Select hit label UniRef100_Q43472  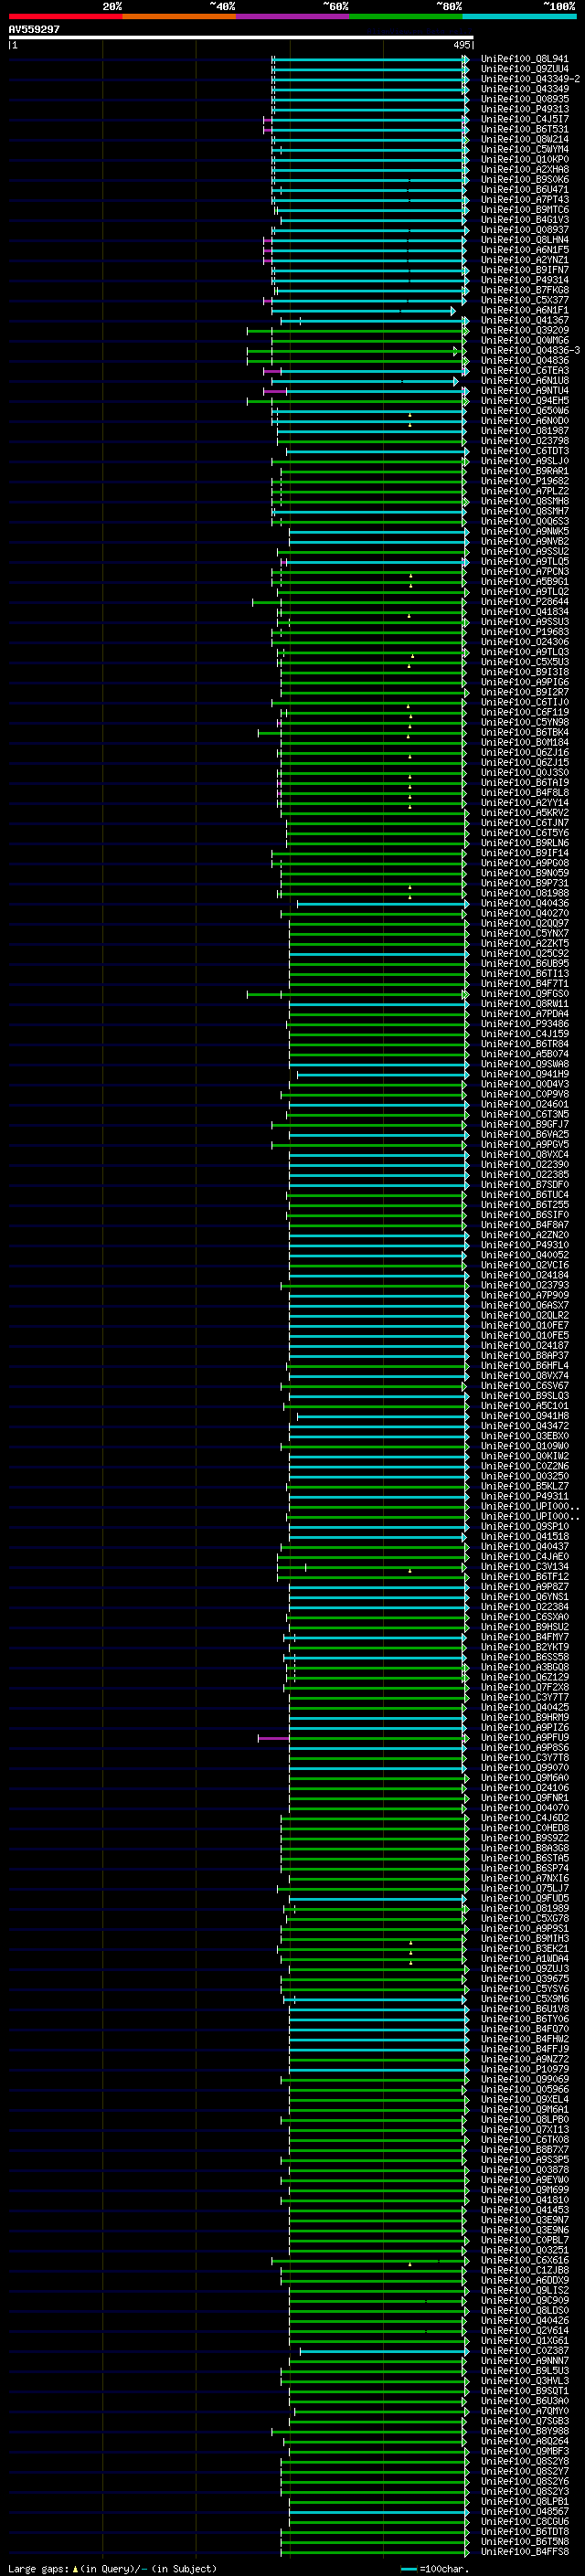pos(525,1427)
